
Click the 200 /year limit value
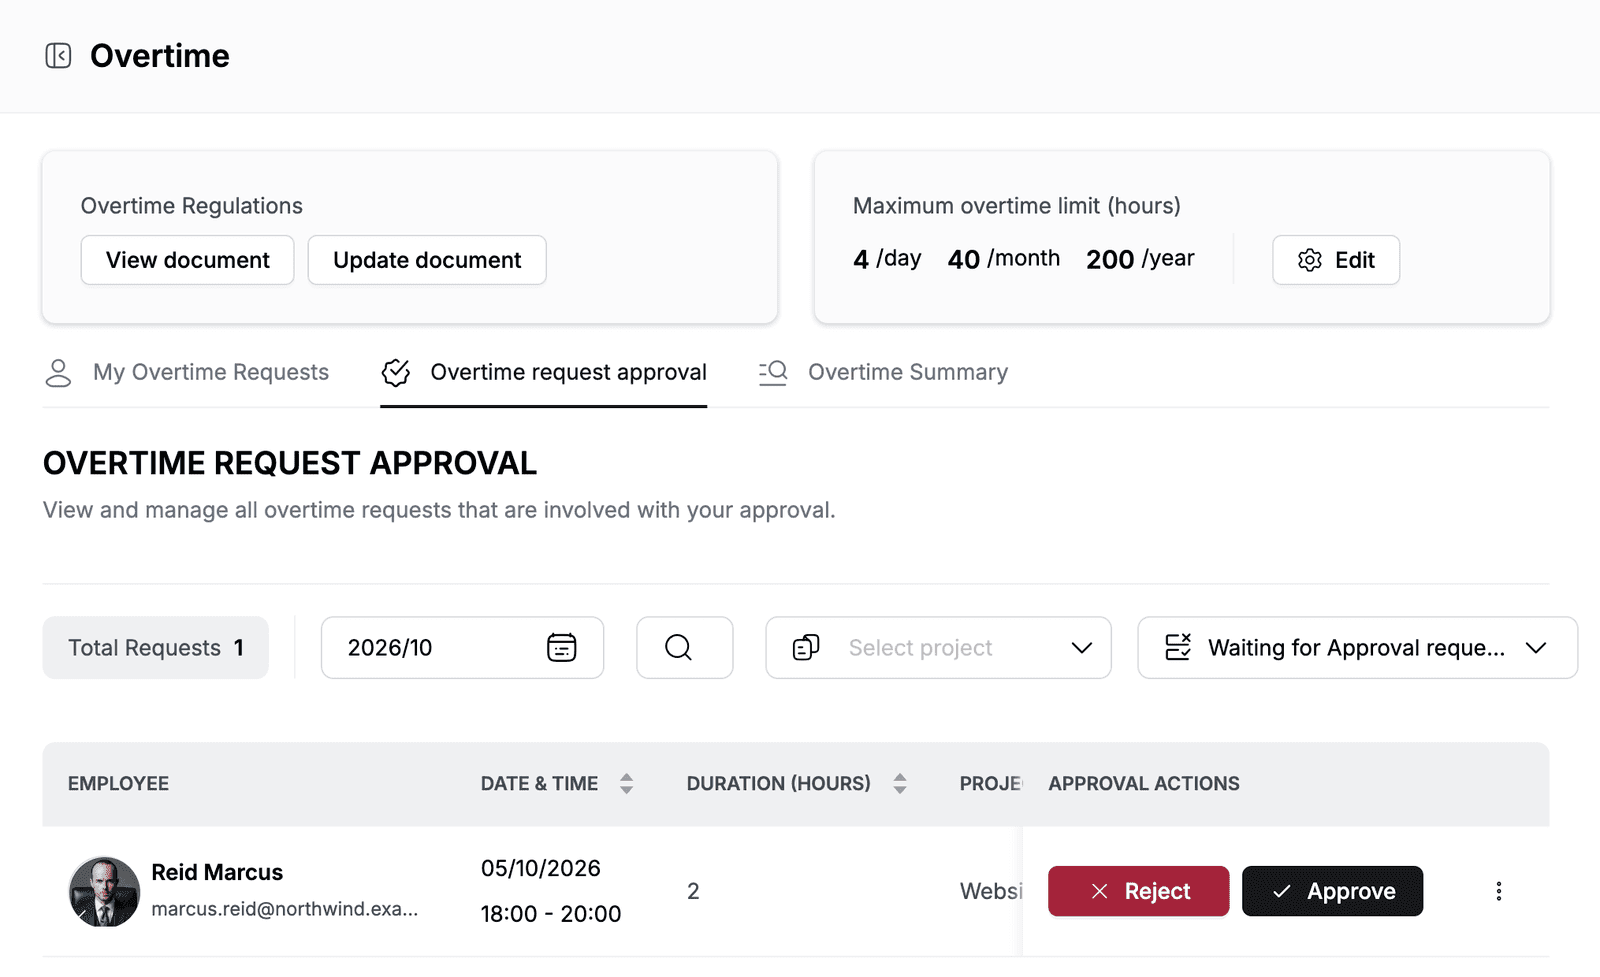click(x=1140, y=259)
